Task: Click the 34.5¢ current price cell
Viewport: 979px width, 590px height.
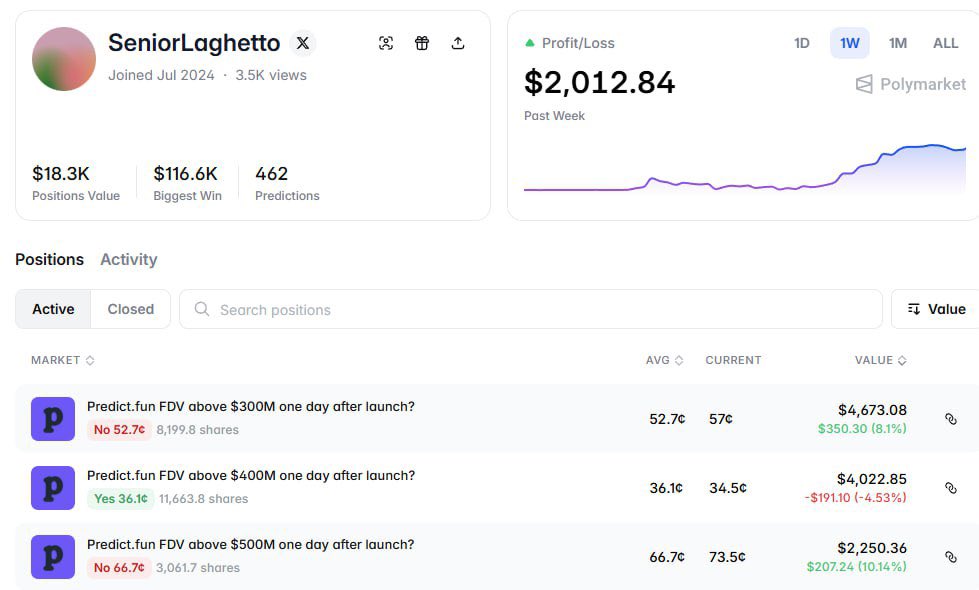Action: (x=728, y=488)
